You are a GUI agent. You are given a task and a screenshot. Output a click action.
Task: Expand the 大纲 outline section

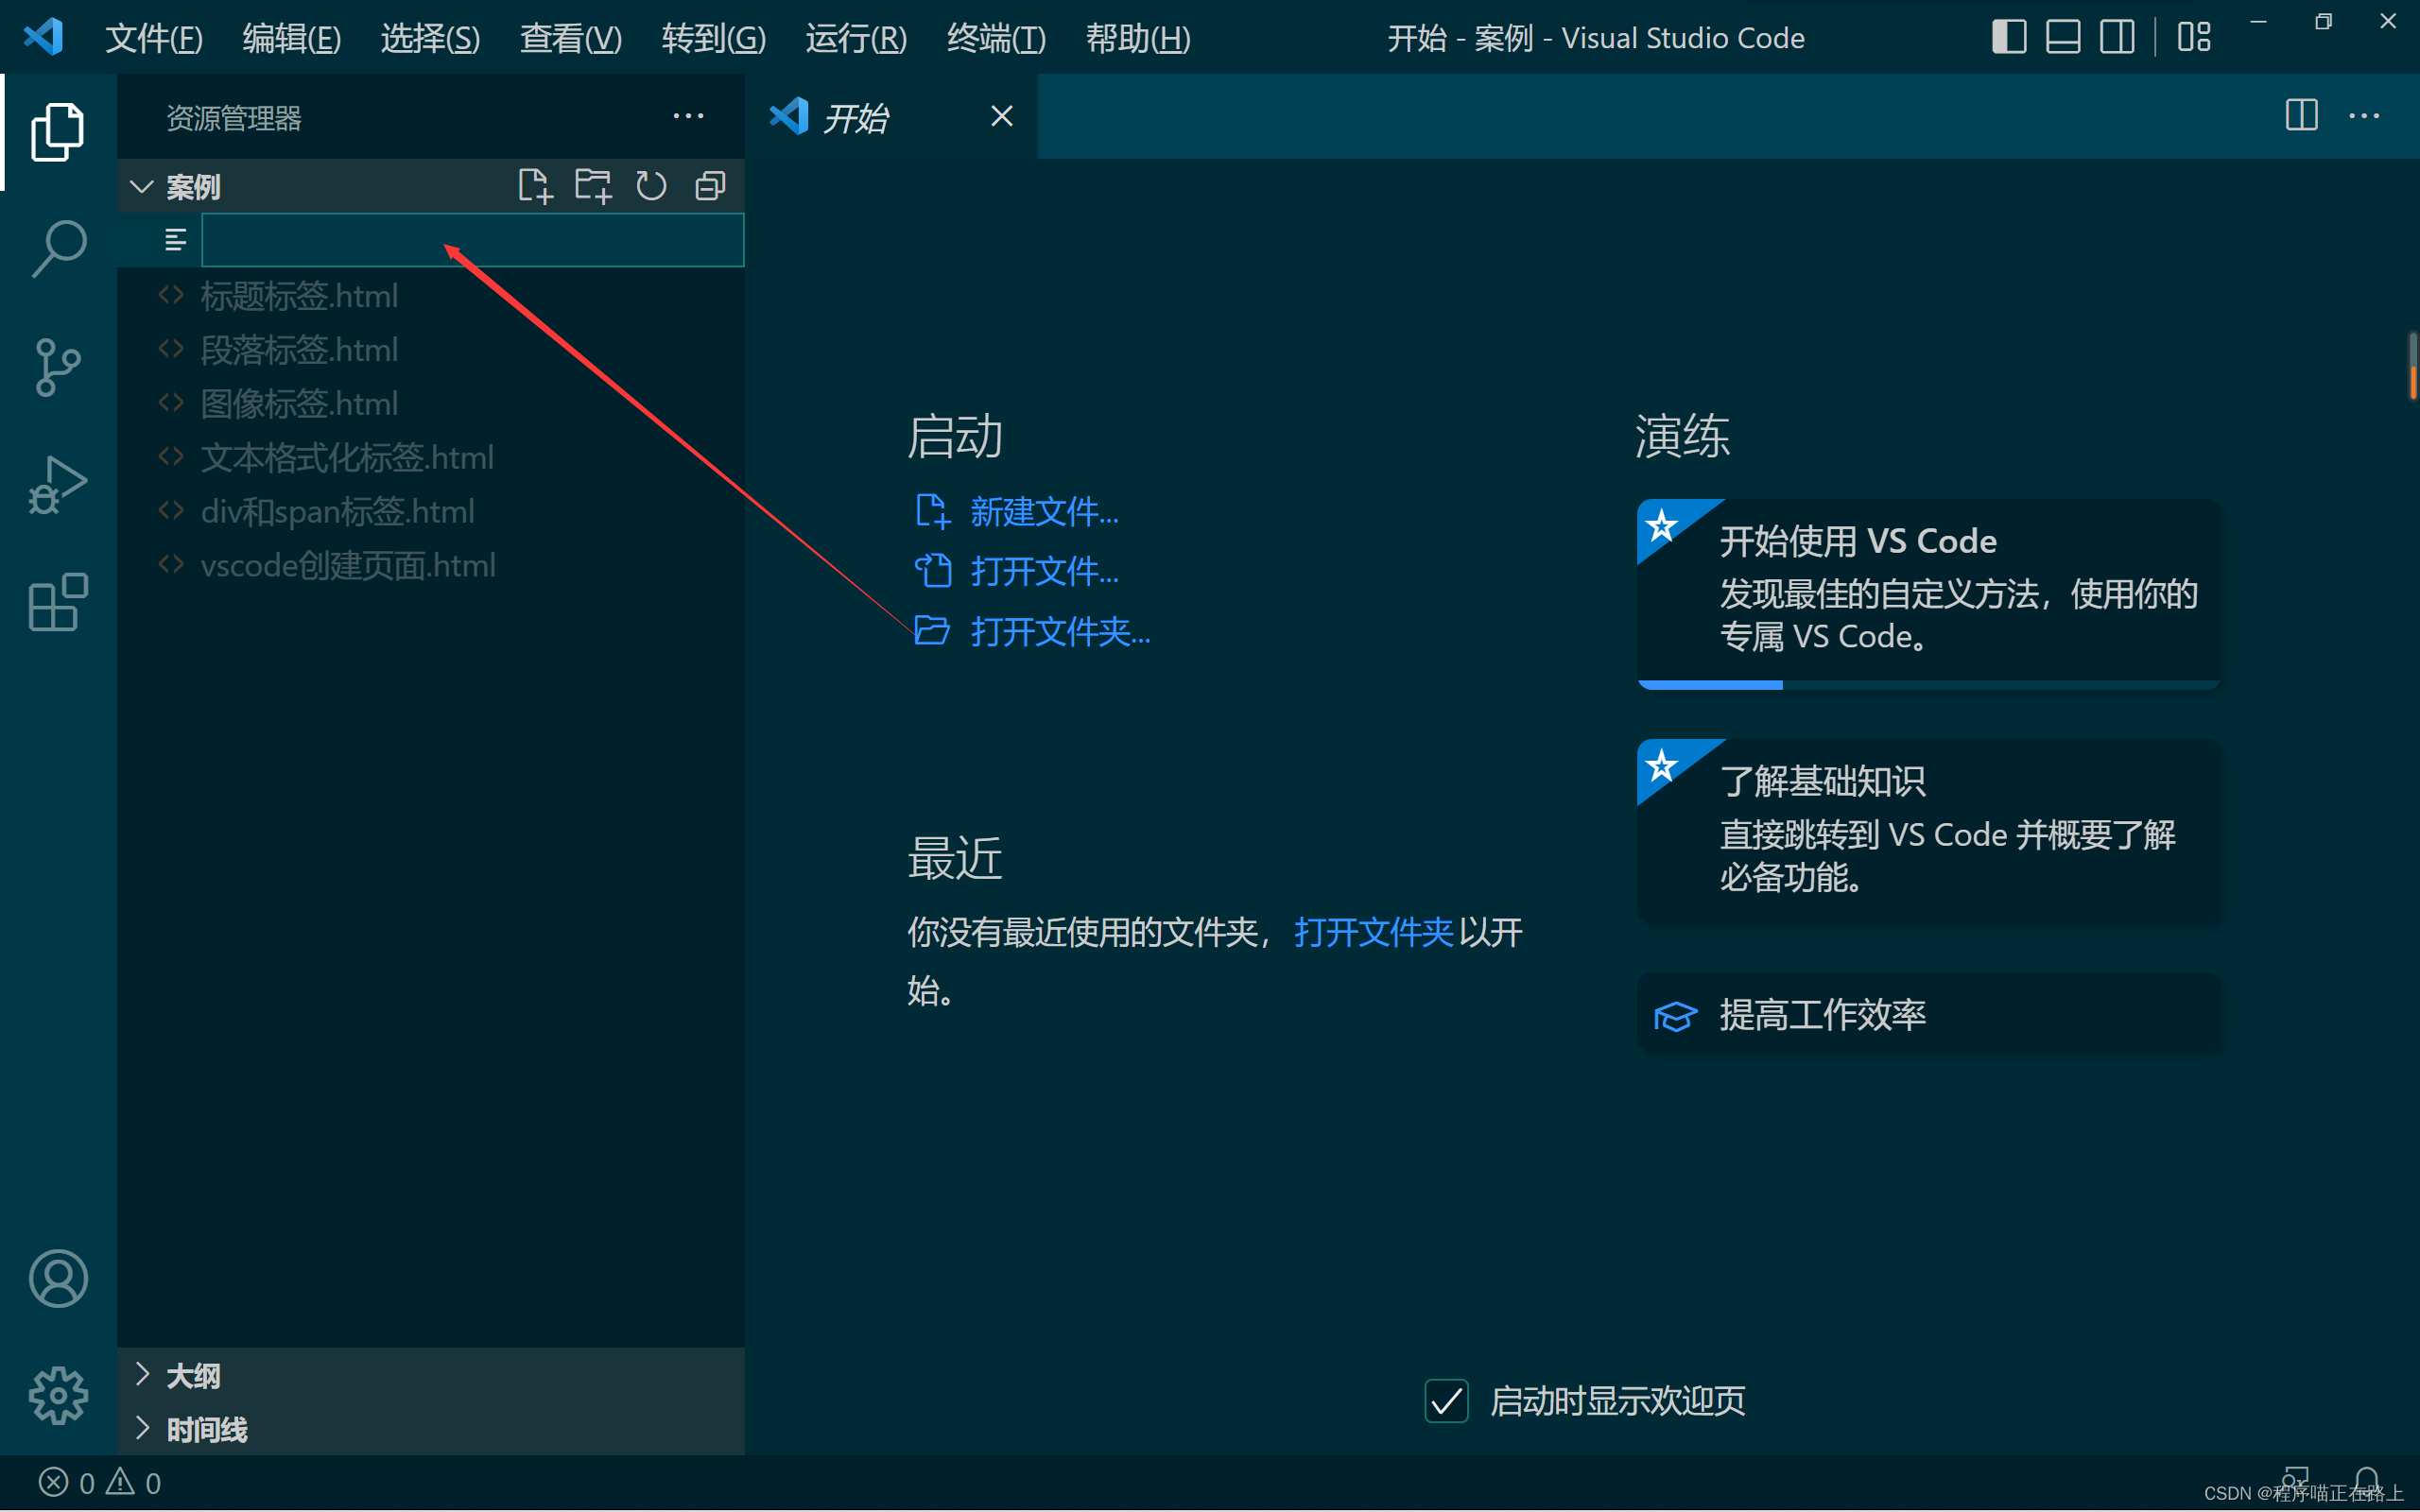tap(431, 1375)
